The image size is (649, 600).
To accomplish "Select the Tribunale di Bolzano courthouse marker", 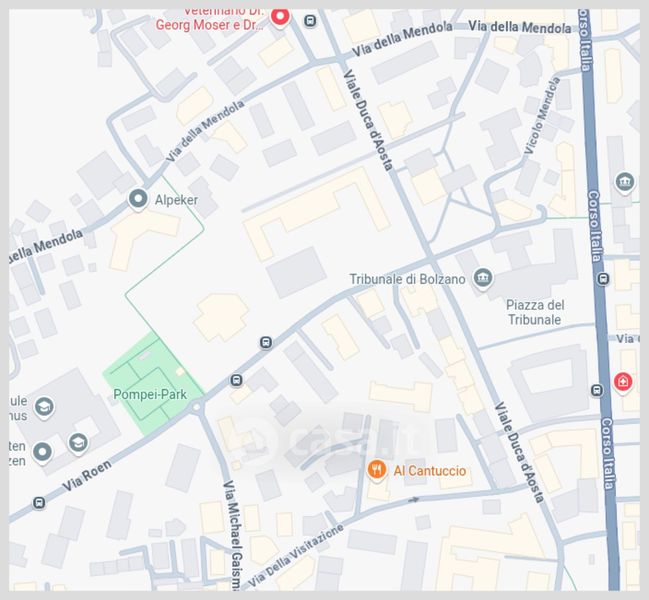I will [483, 278].
